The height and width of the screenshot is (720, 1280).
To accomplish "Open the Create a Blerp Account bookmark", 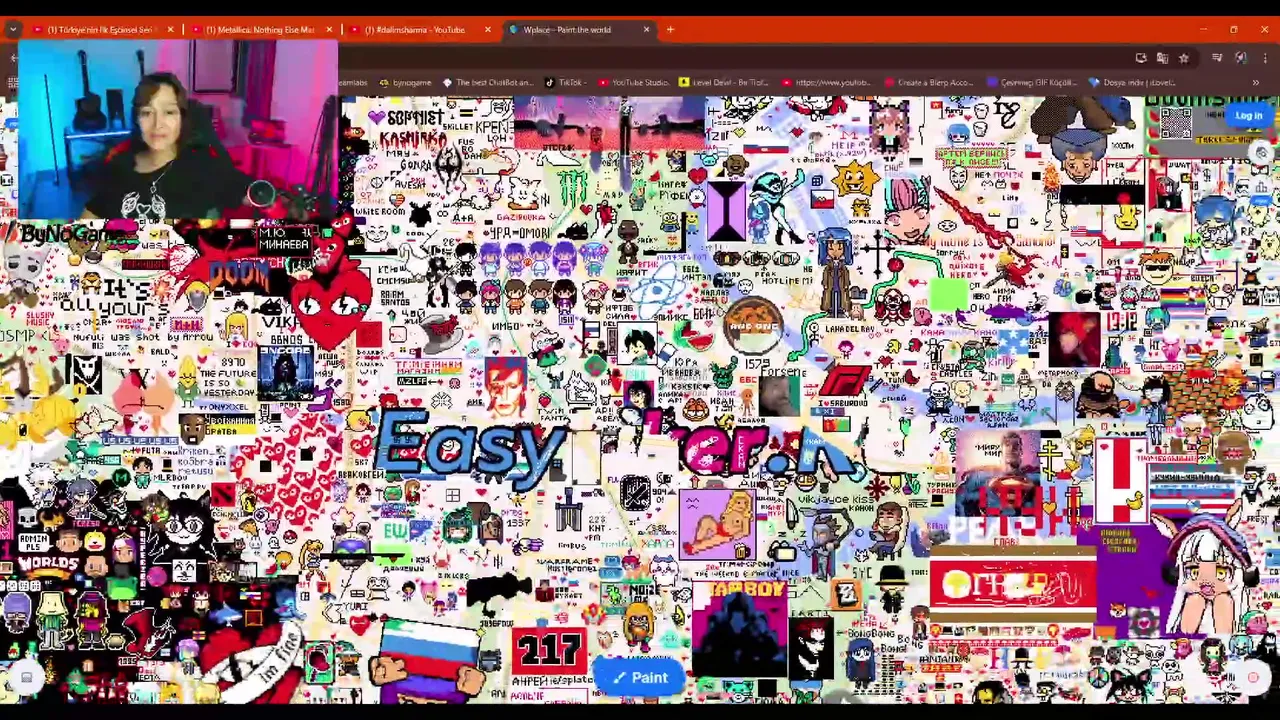I will 929,82.
